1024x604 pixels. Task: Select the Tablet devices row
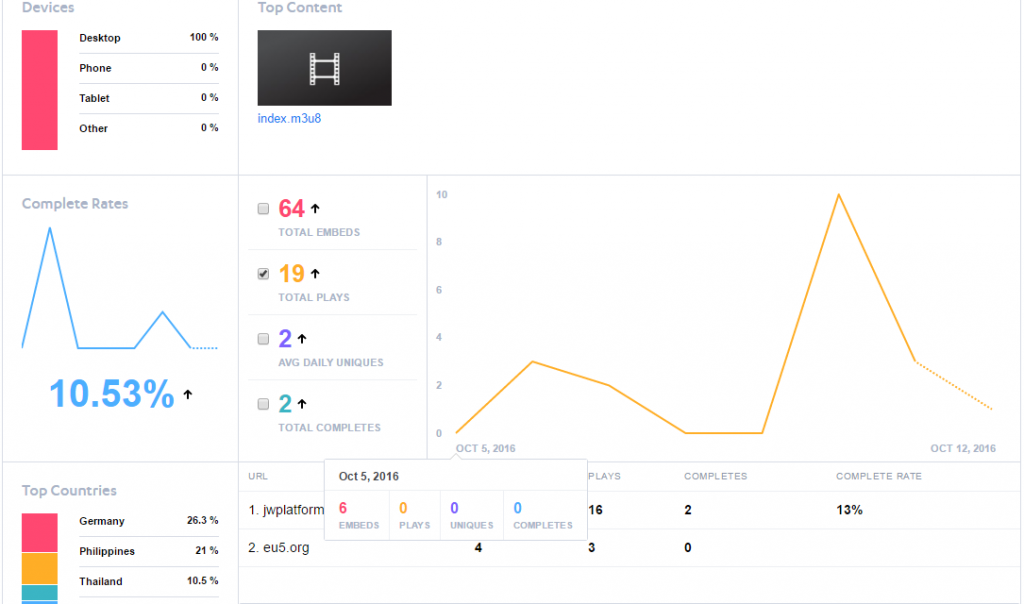tap(149, 98)
